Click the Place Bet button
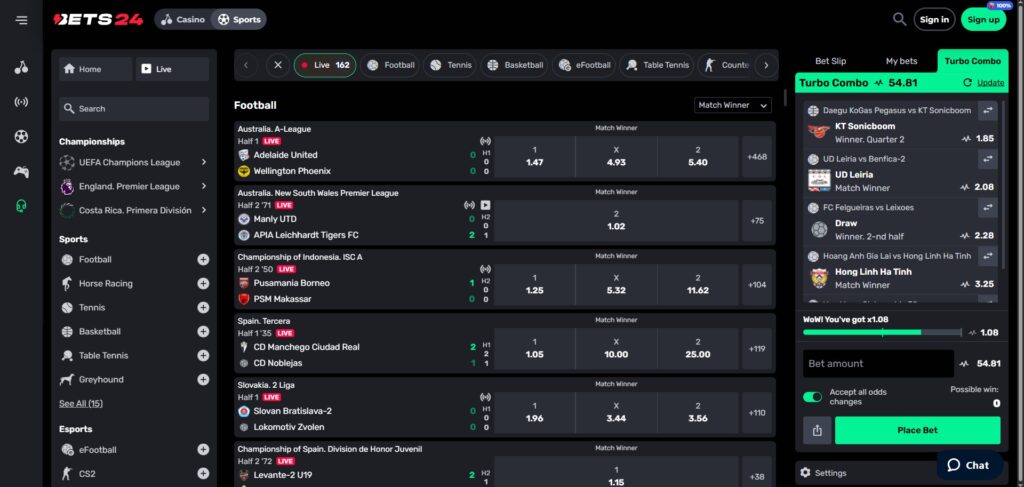 pos(917,431)
